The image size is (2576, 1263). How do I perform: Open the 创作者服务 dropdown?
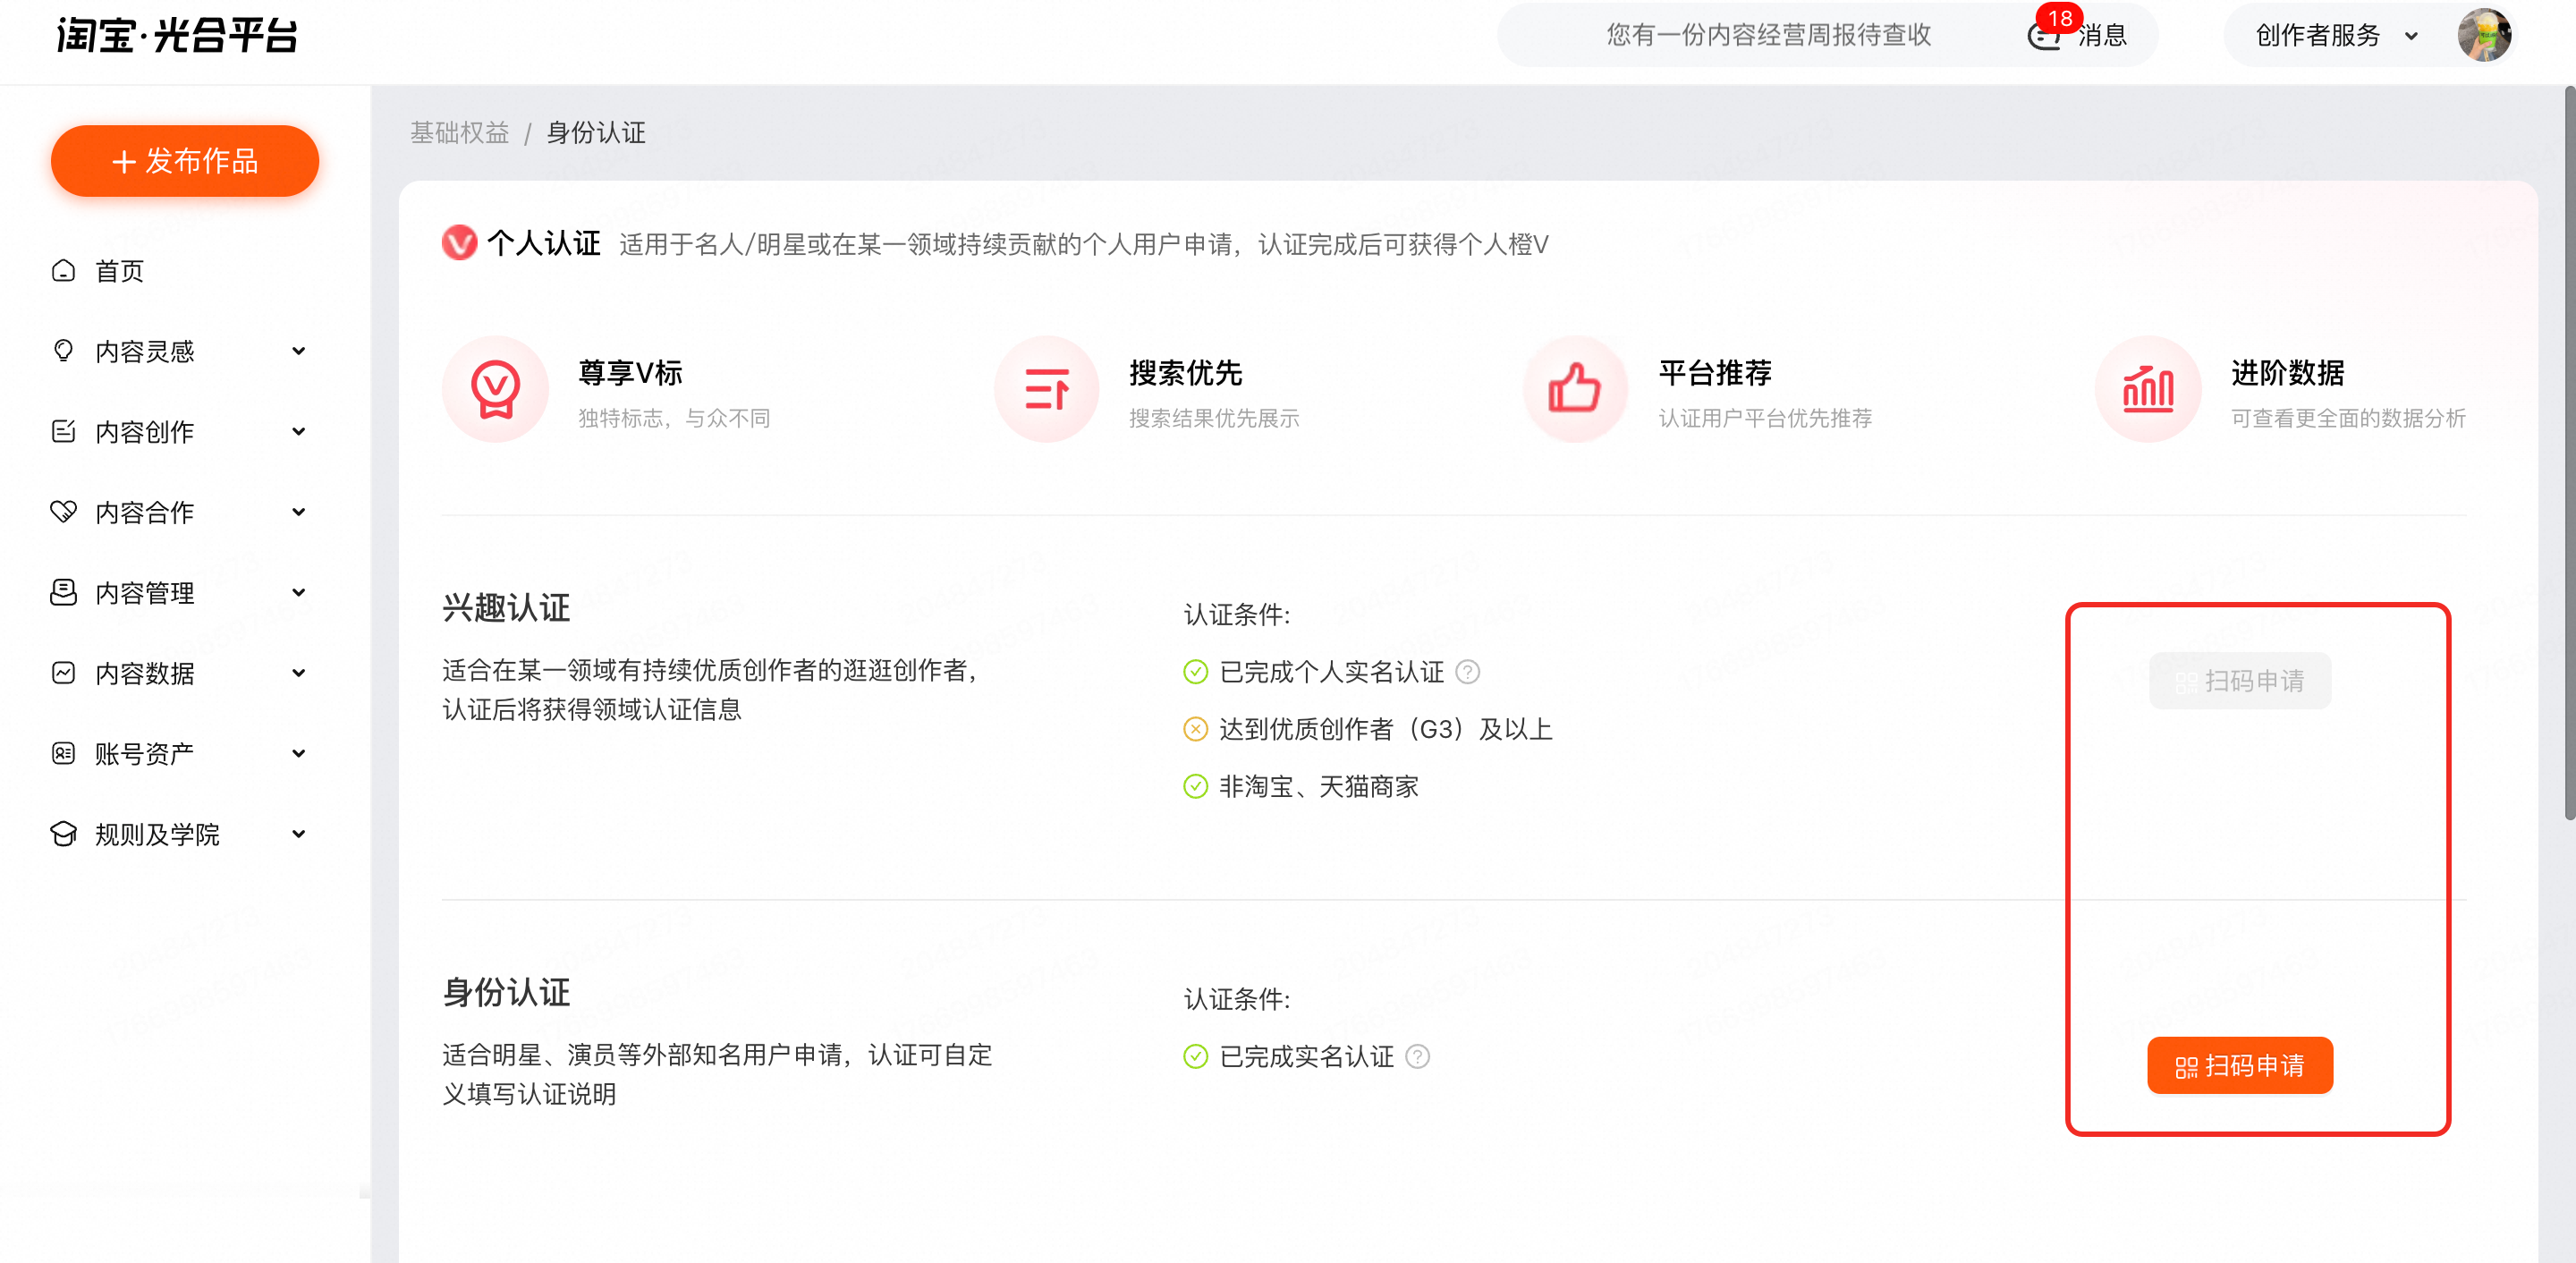(2336, 36)
